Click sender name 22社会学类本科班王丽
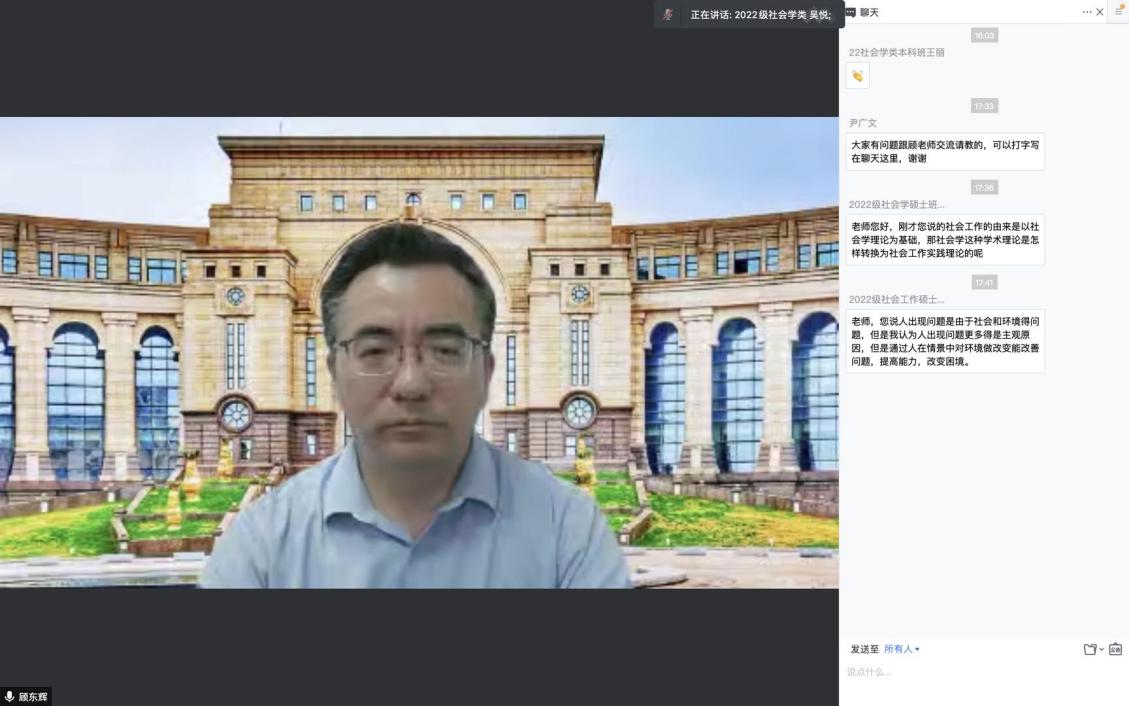Screen dimensions: 1129x706 (x=896, y=52)
